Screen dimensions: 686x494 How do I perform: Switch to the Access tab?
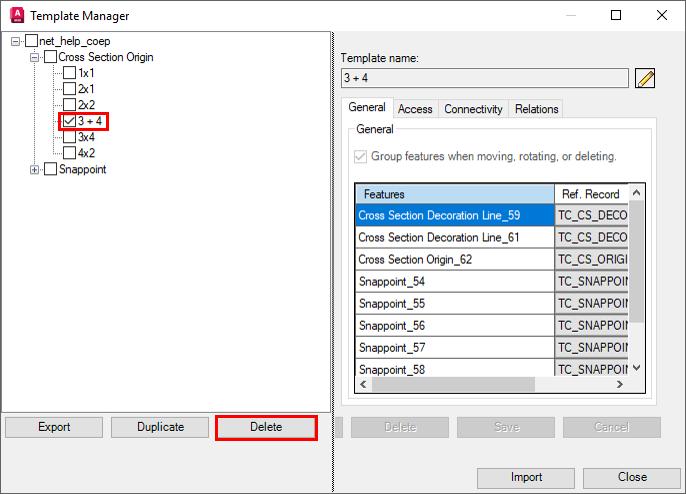415,109
